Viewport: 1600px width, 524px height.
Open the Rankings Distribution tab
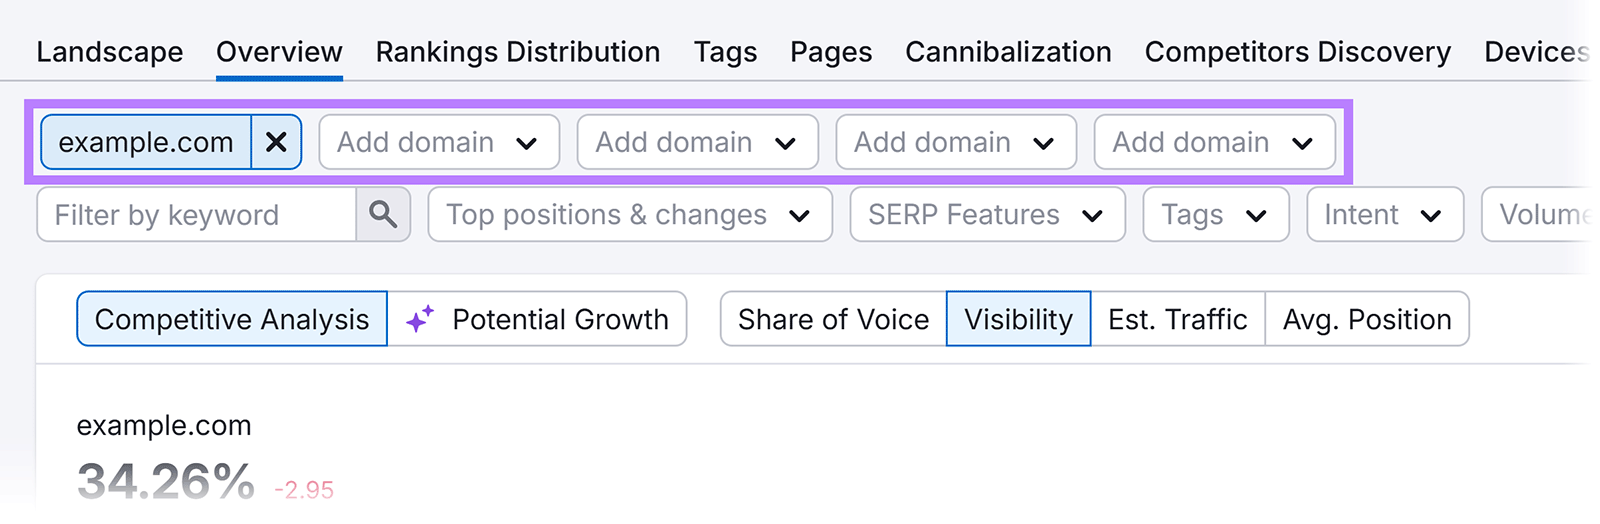(x=518, y=52)
